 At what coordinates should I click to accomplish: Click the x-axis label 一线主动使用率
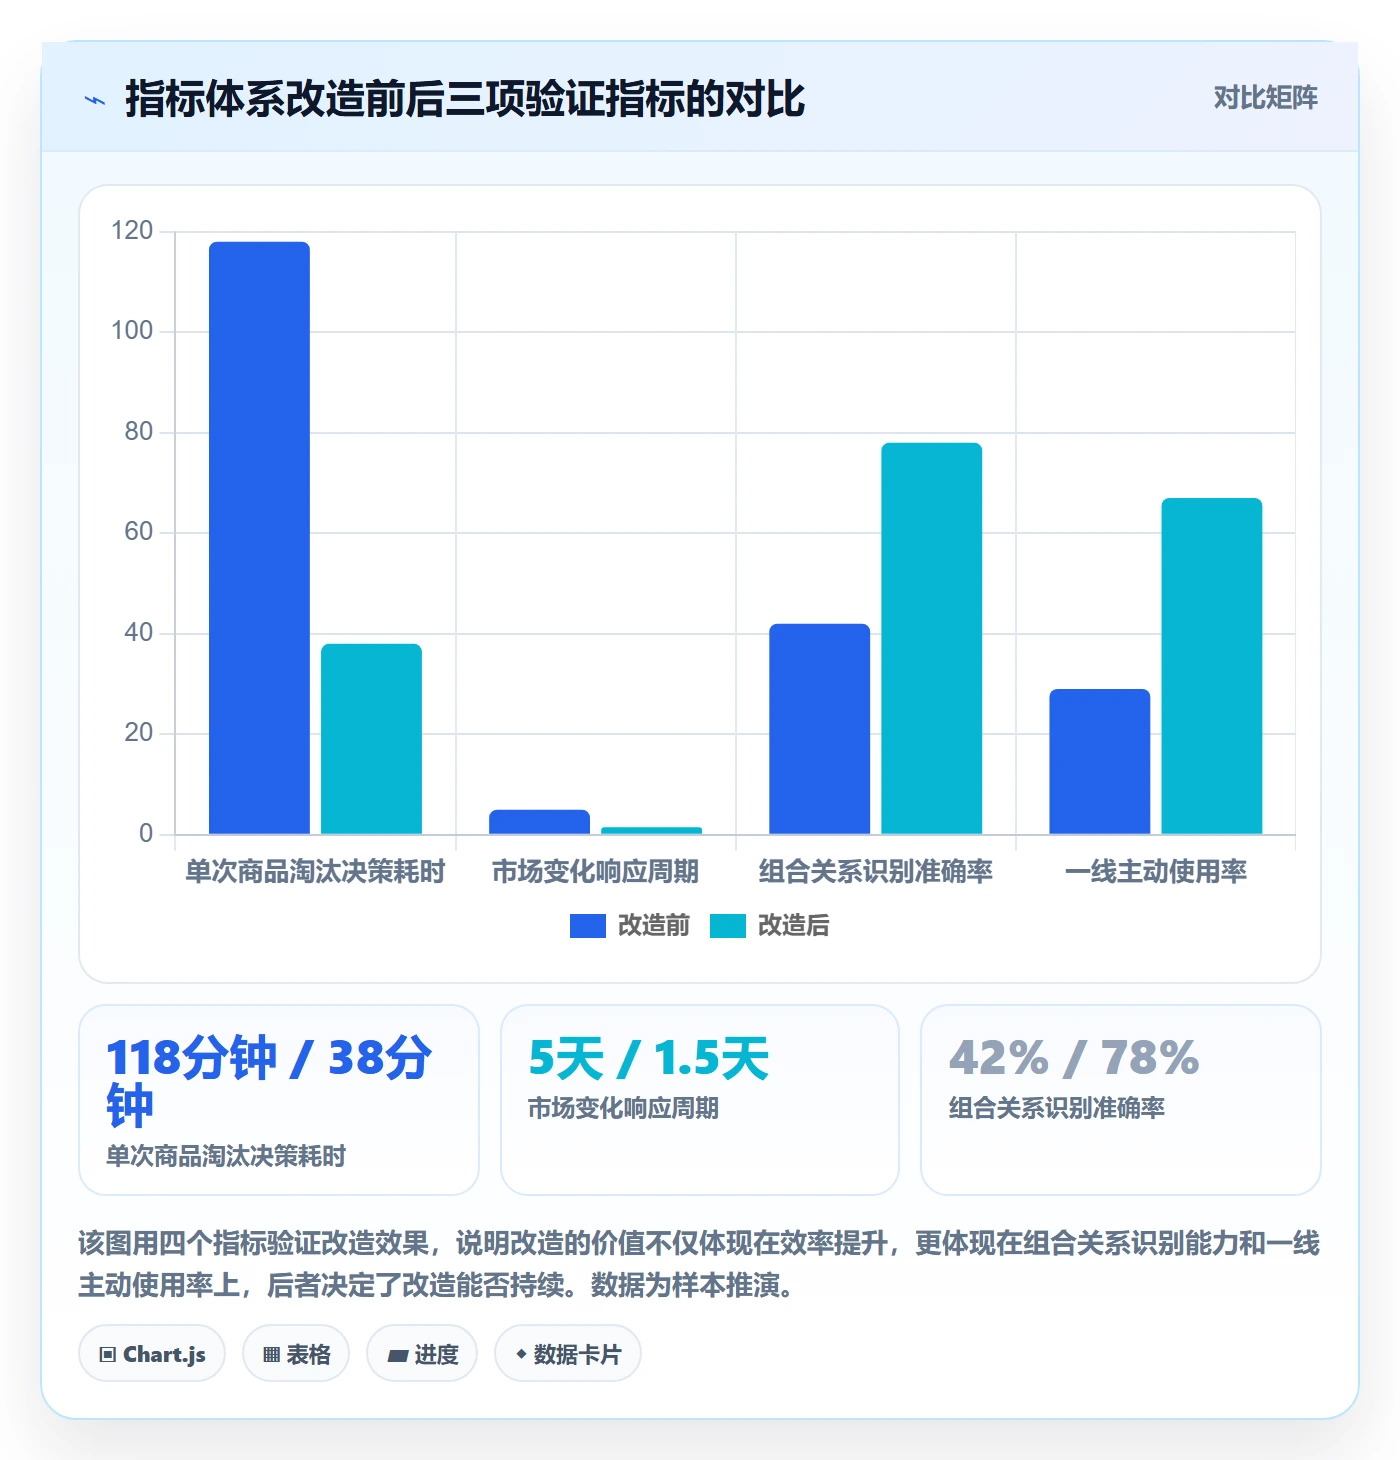pos(1155,872)
